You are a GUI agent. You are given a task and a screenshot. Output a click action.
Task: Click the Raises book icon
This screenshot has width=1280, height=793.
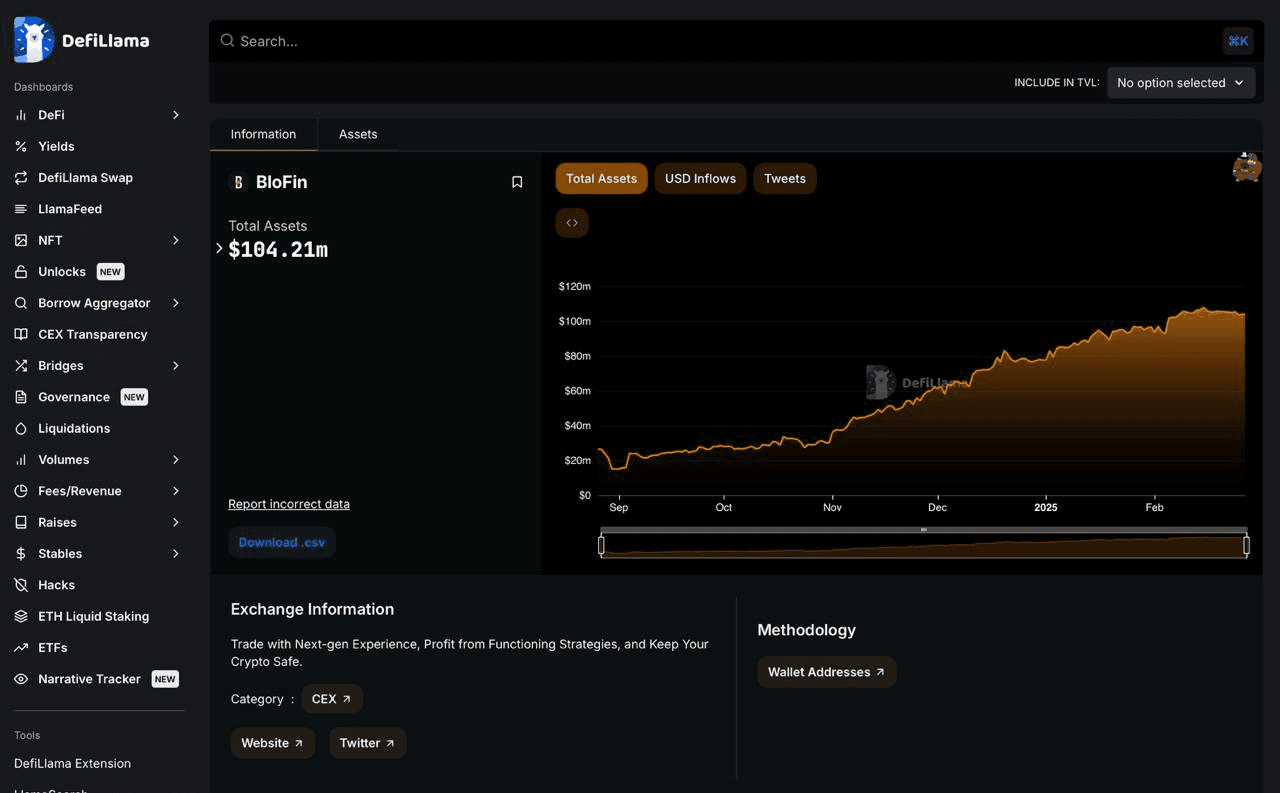click(21, 522)
